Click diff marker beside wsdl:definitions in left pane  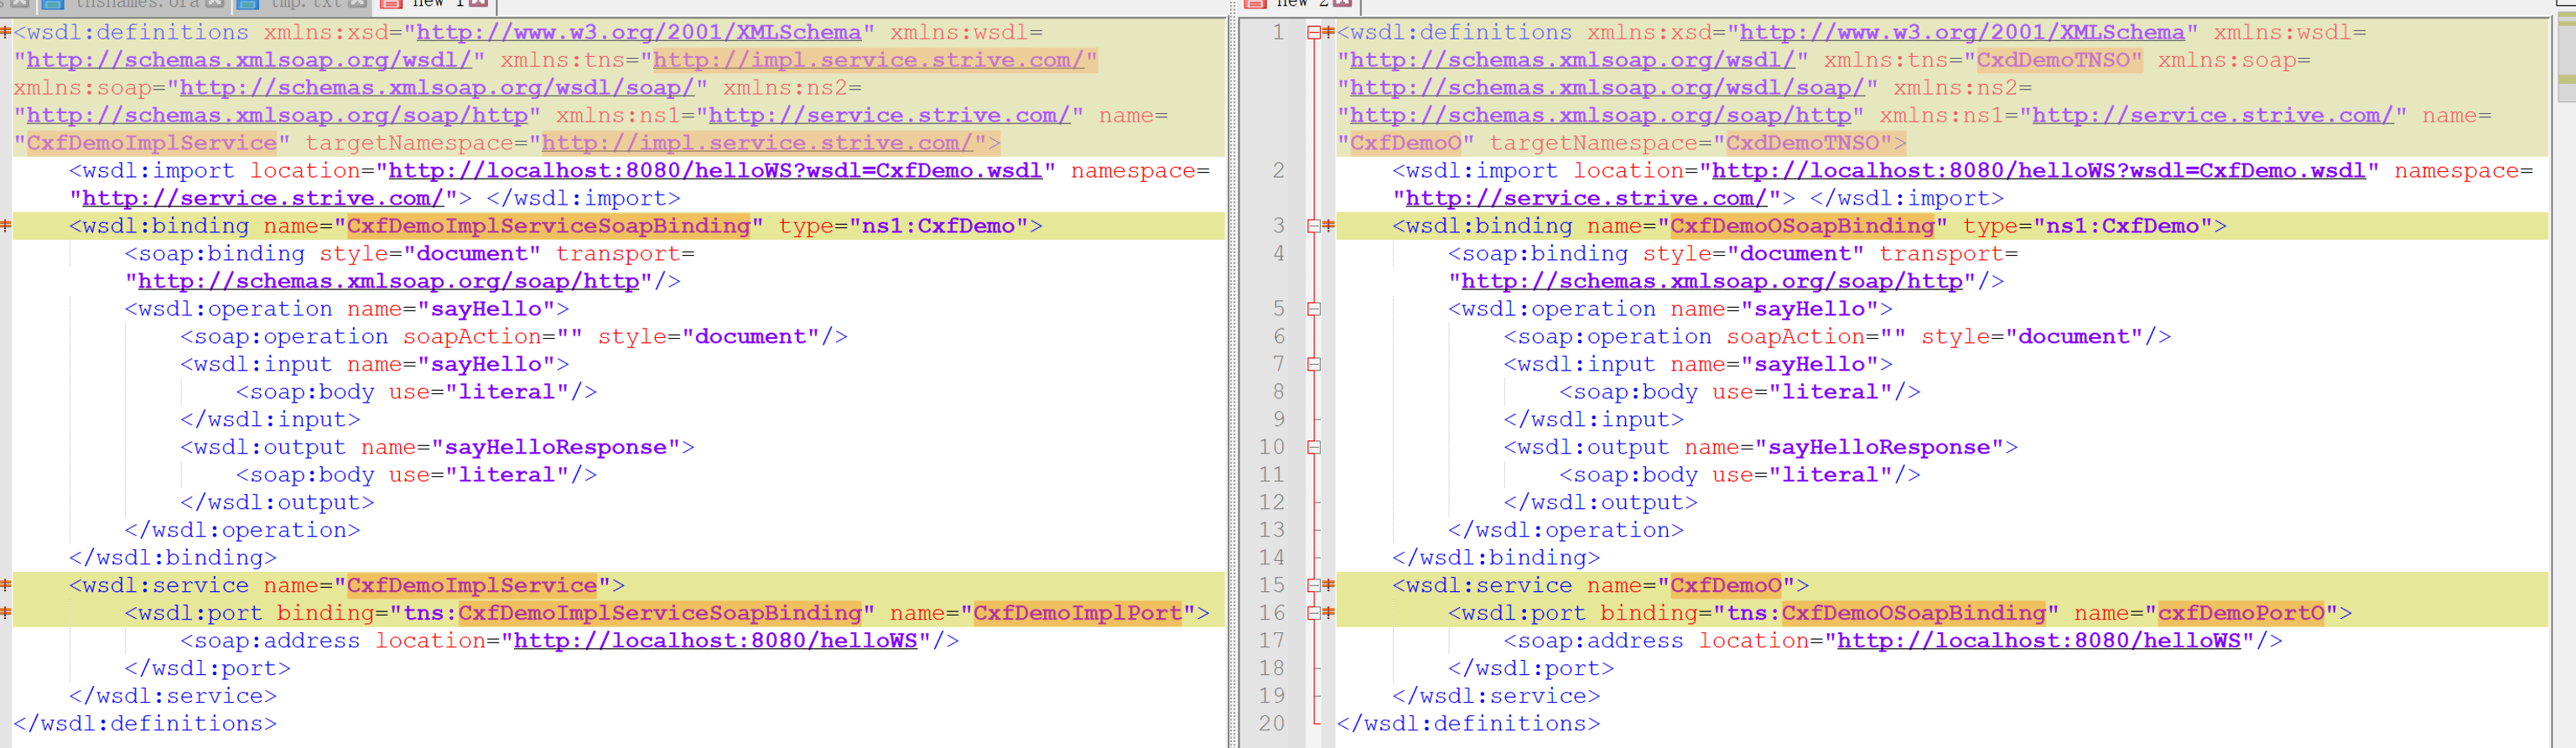5,32
